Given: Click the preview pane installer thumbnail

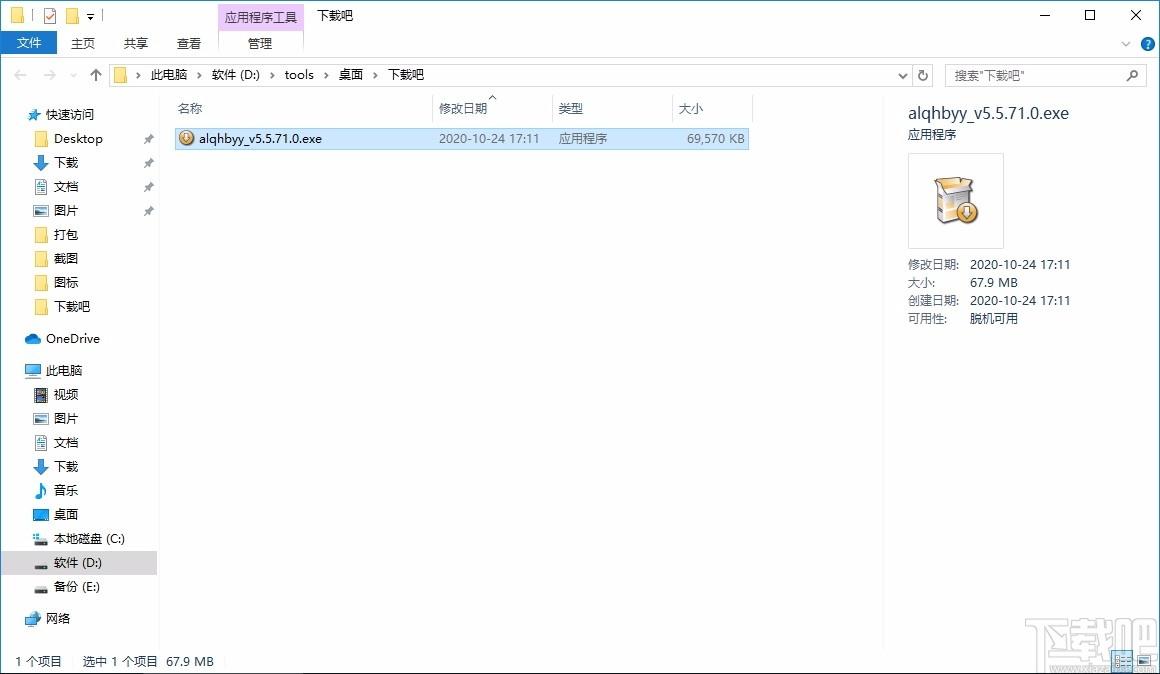Looking at the screenshot, I should tap(956, 200).
